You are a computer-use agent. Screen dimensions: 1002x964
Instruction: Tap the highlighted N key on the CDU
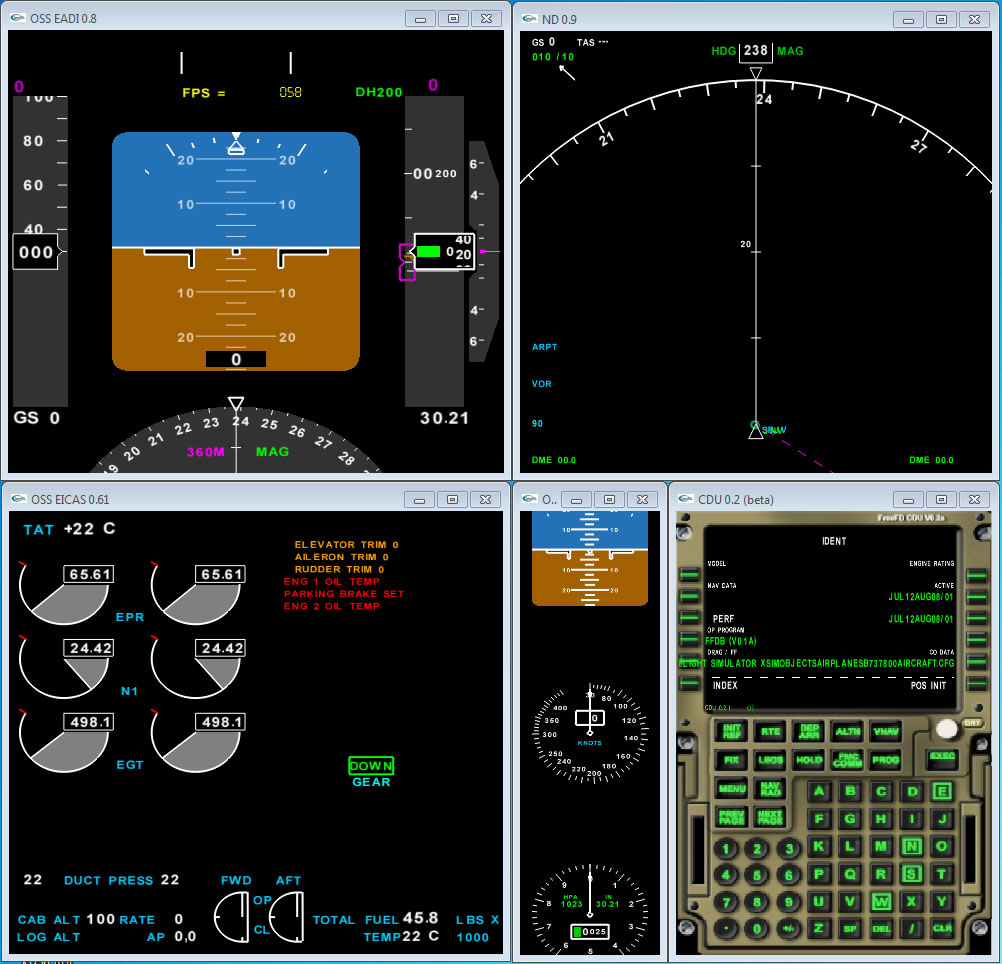click(911, 846)
